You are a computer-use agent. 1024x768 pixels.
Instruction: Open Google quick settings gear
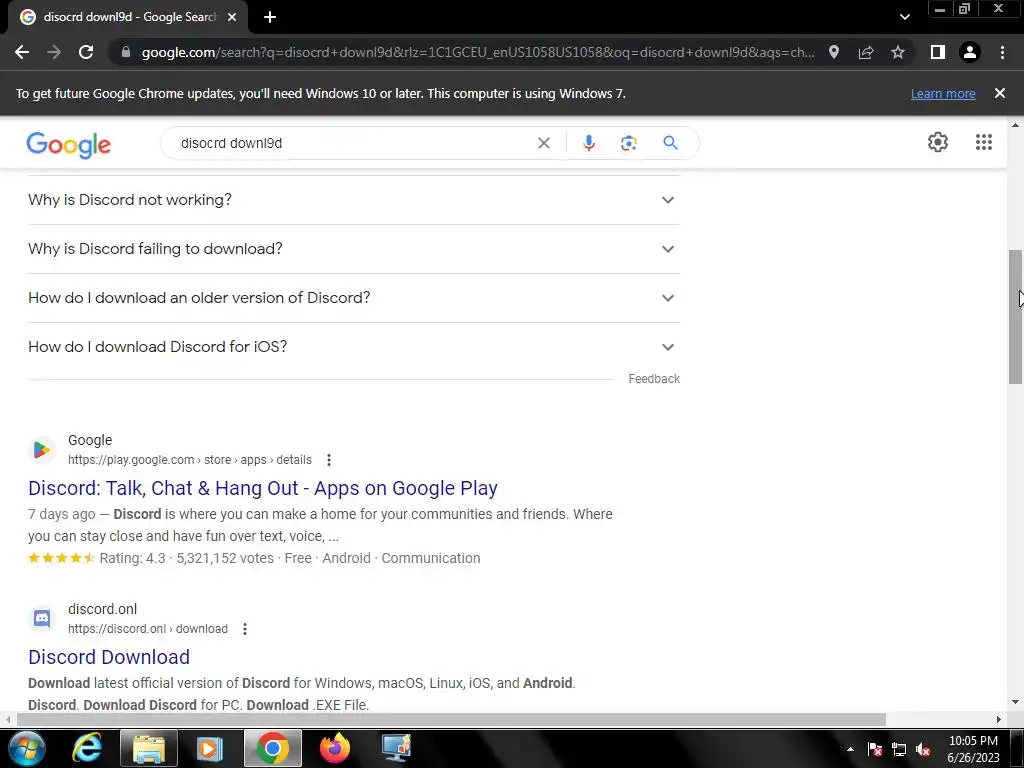coord(938,142)
